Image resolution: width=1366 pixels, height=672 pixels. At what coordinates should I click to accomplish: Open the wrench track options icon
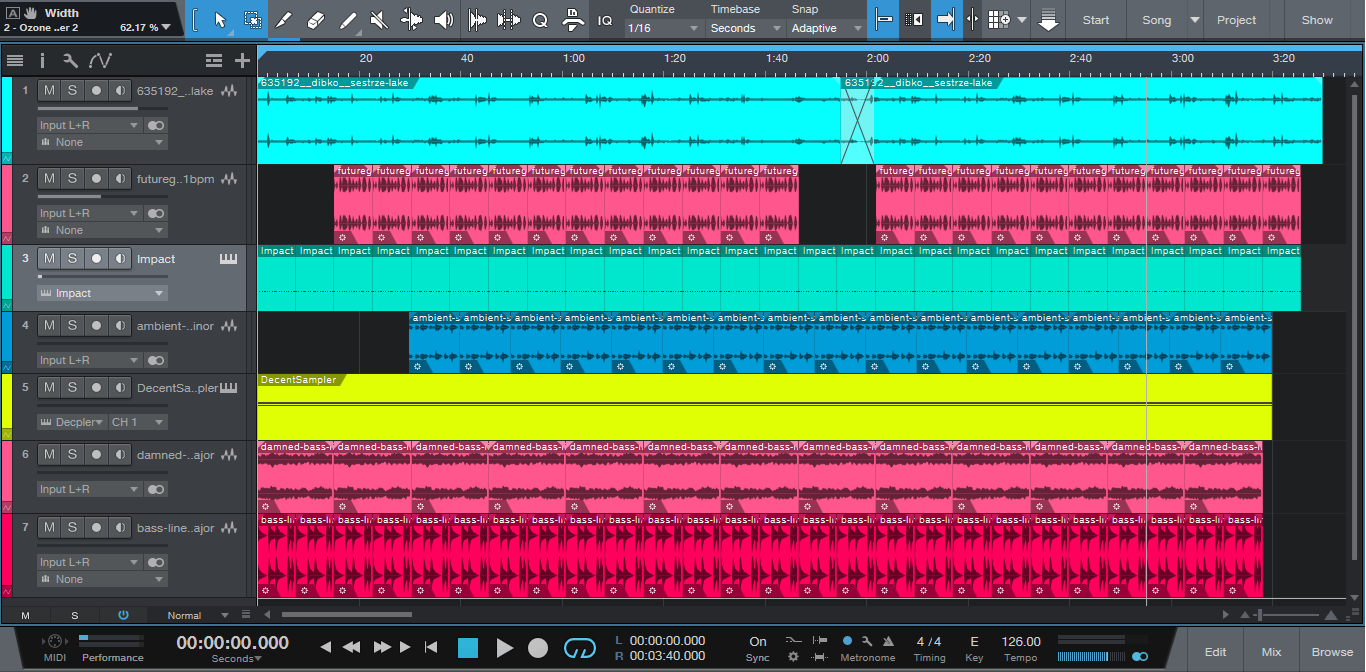[x=70, y=61]
